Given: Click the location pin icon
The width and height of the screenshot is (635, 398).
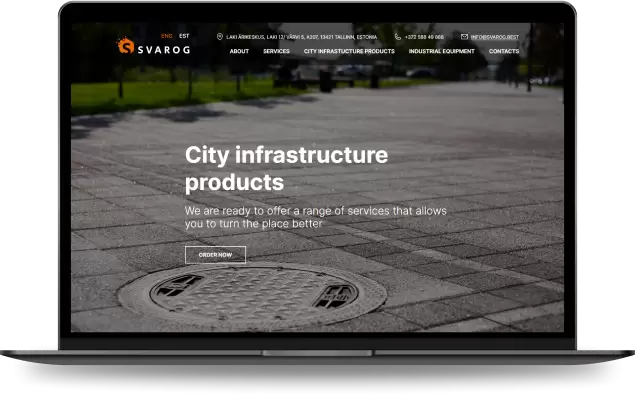Looking at the screenshot, I should (x=220, y=37).
